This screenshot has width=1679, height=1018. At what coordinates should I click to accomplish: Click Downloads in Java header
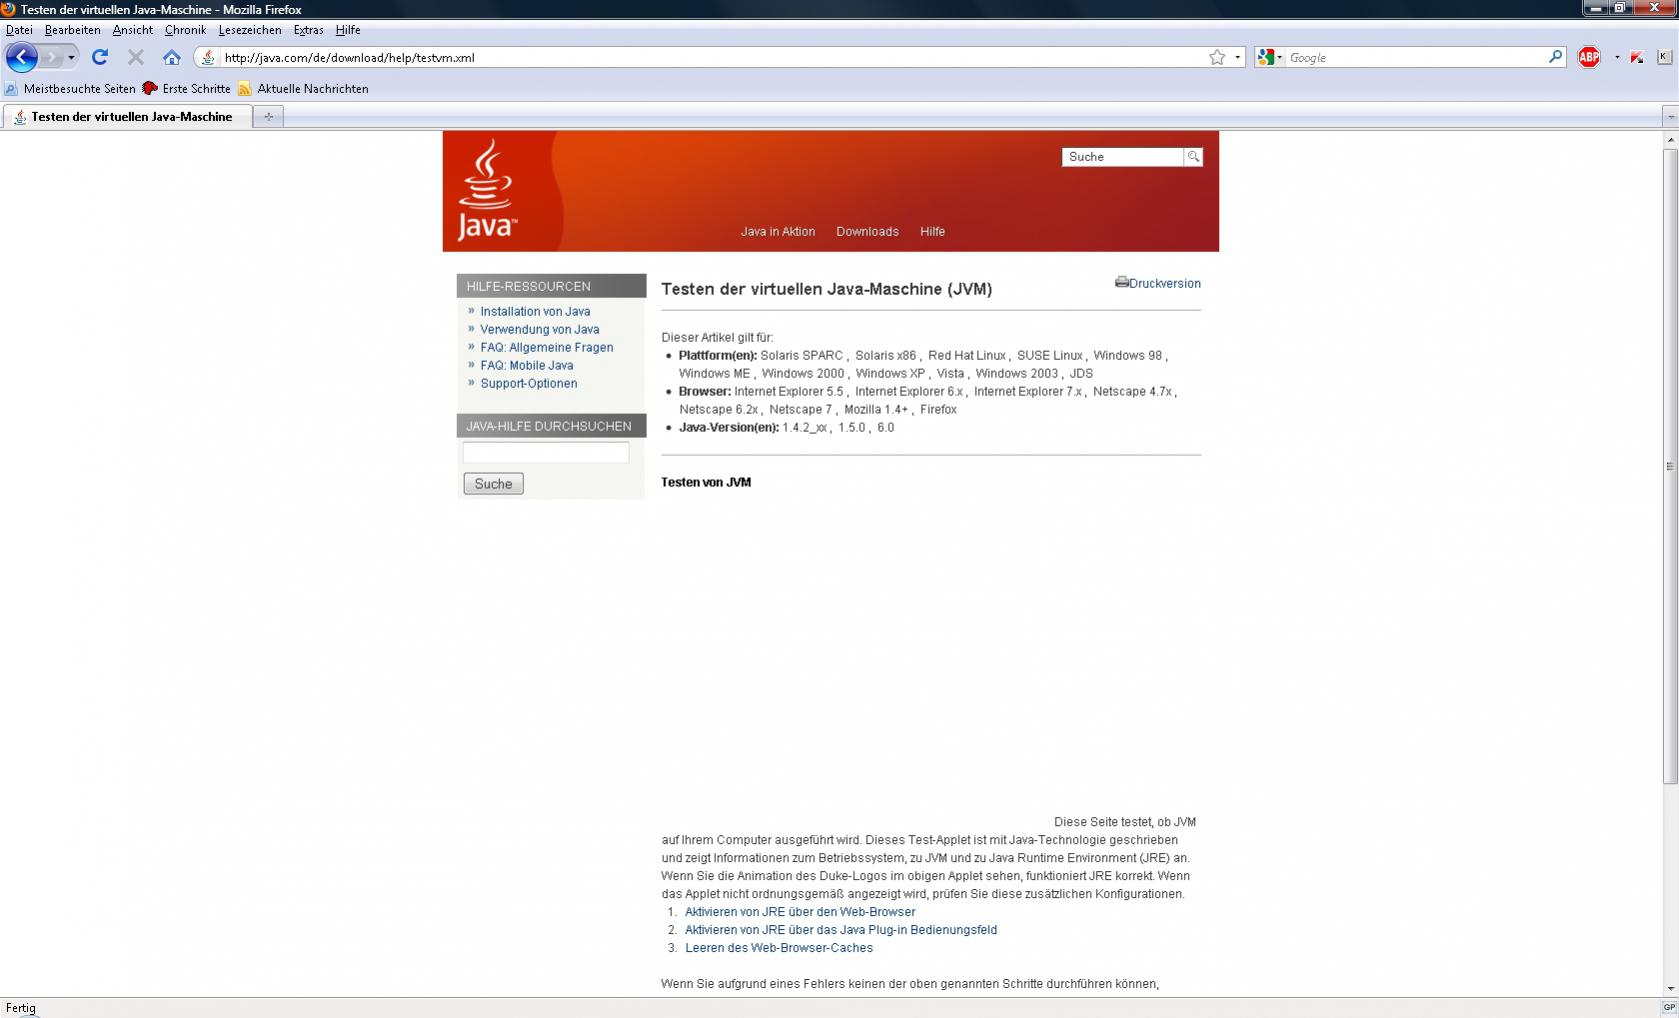pyautogui.click(x=867, y=231)
